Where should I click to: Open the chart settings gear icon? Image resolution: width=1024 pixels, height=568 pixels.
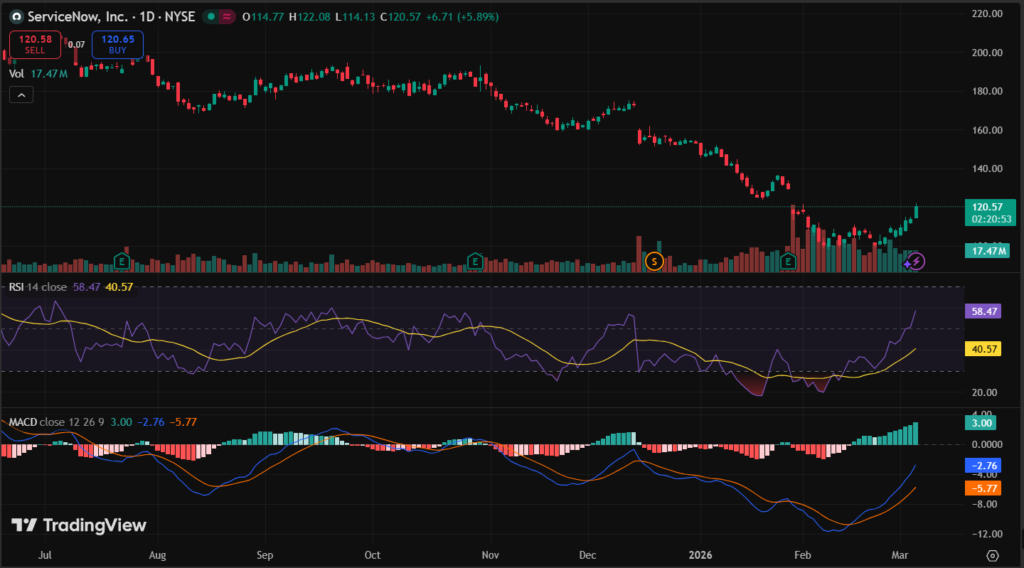coord(991,554)
